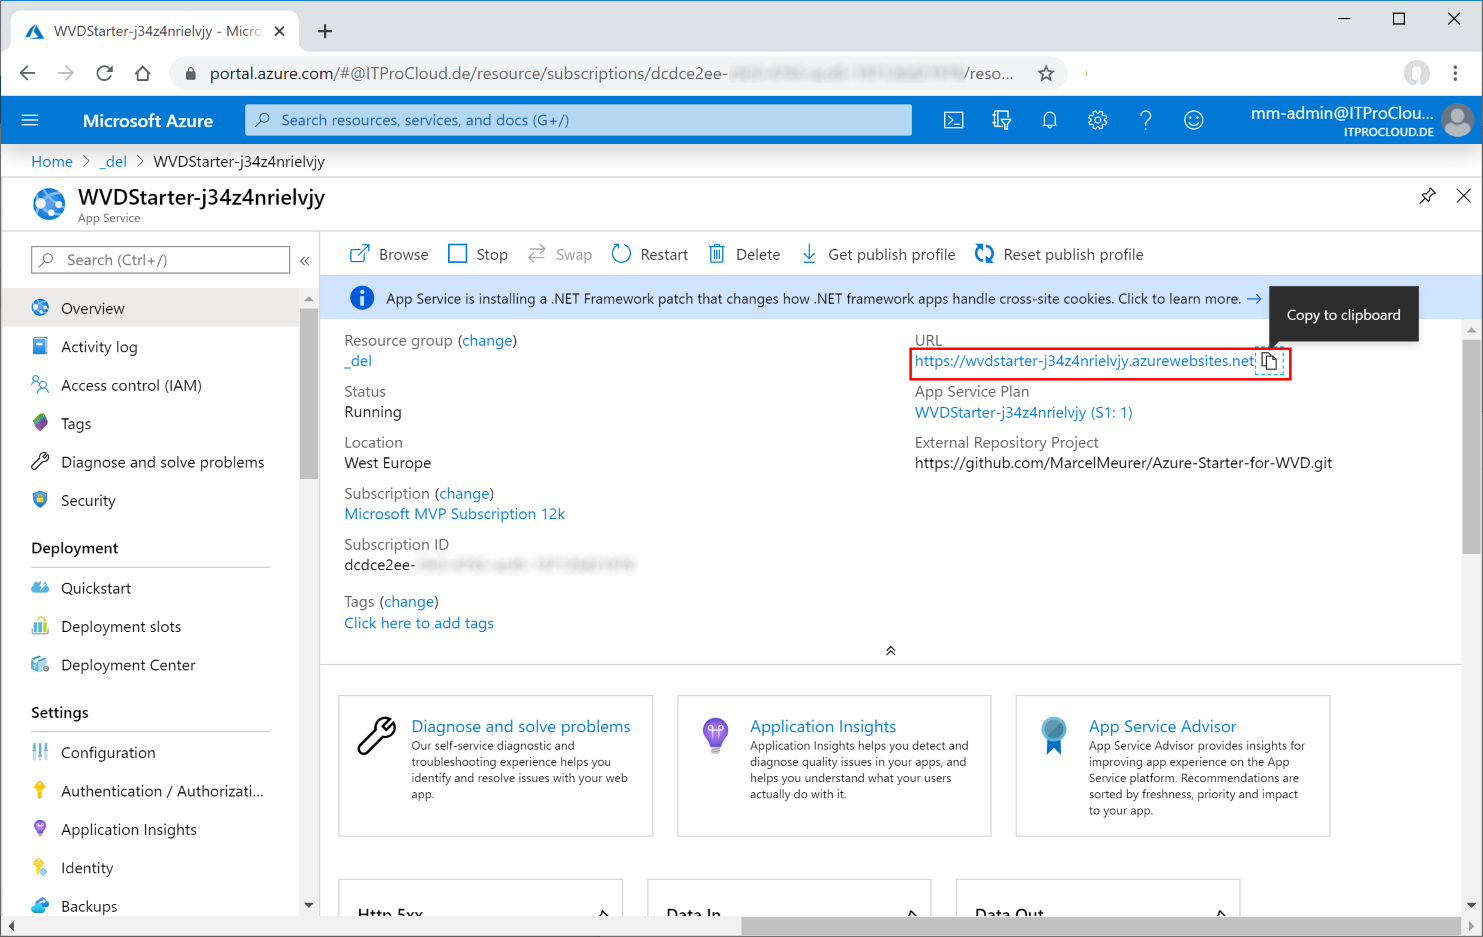
Task: Open account menu mm-admin profile
Action: click(1361, 120)
